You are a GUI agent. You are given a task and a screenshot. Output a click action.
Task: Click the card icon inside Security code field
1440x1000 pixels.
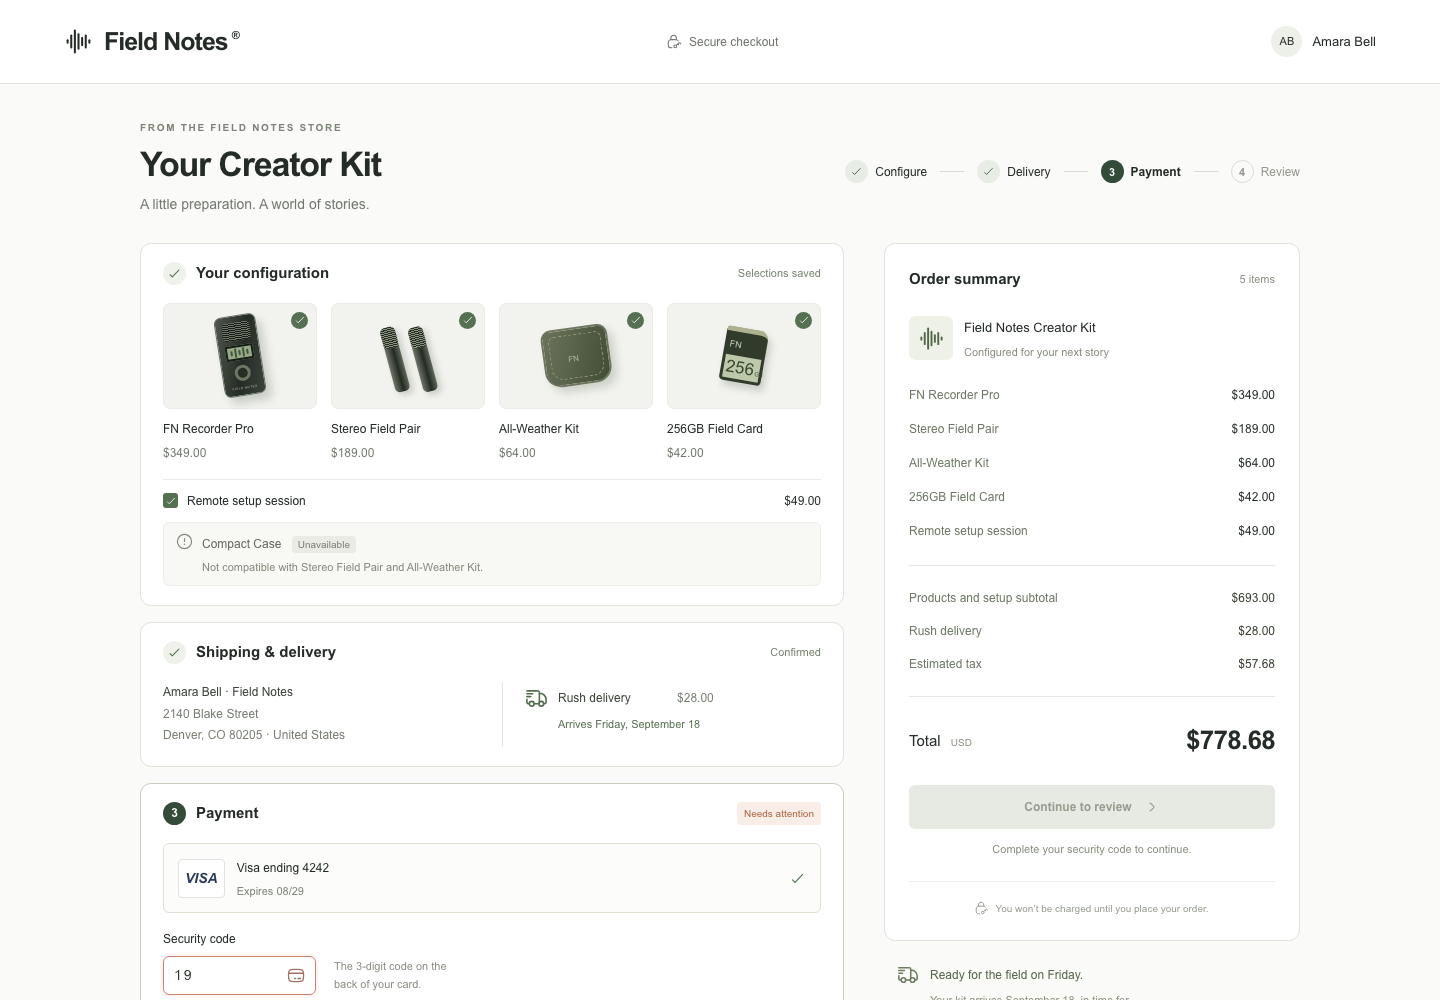[x=296, y=975]
